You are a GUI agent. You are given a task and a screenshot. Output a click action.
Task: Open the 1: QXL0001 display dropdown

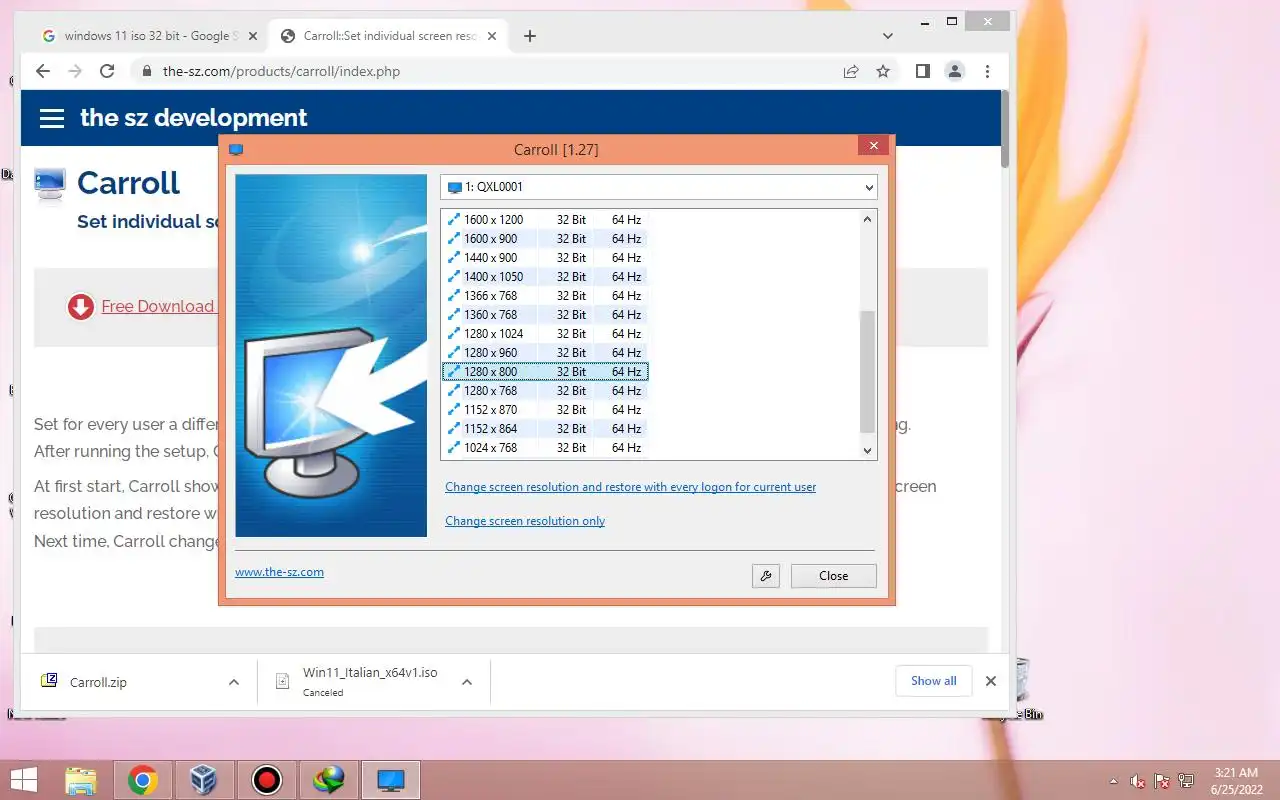(x=658, y=187)
